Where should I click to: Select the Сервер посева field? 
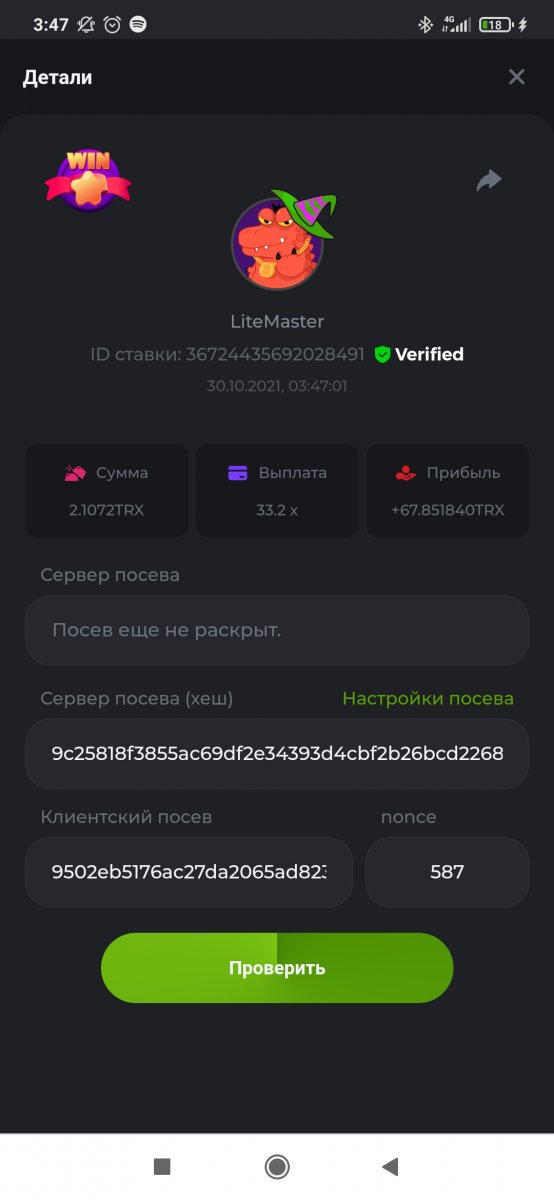277,631
